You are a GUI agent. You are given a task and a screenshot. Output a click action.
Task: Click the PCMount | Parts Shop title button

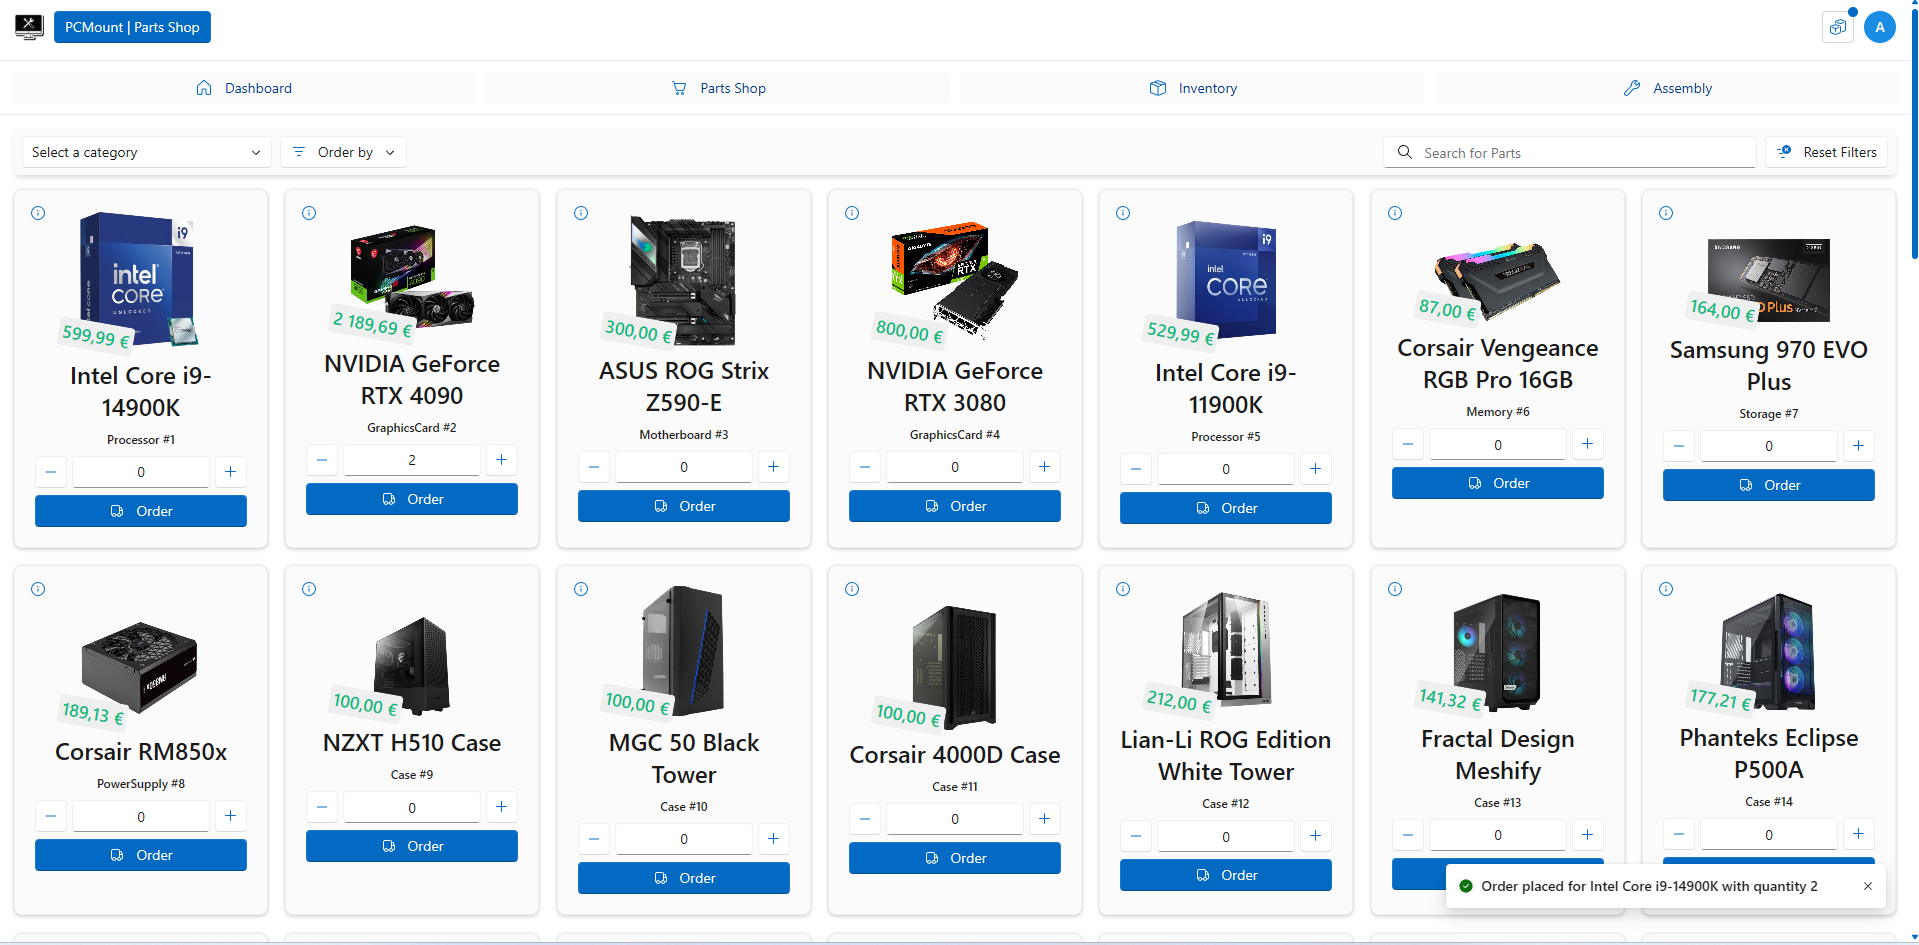pos(132,27)
